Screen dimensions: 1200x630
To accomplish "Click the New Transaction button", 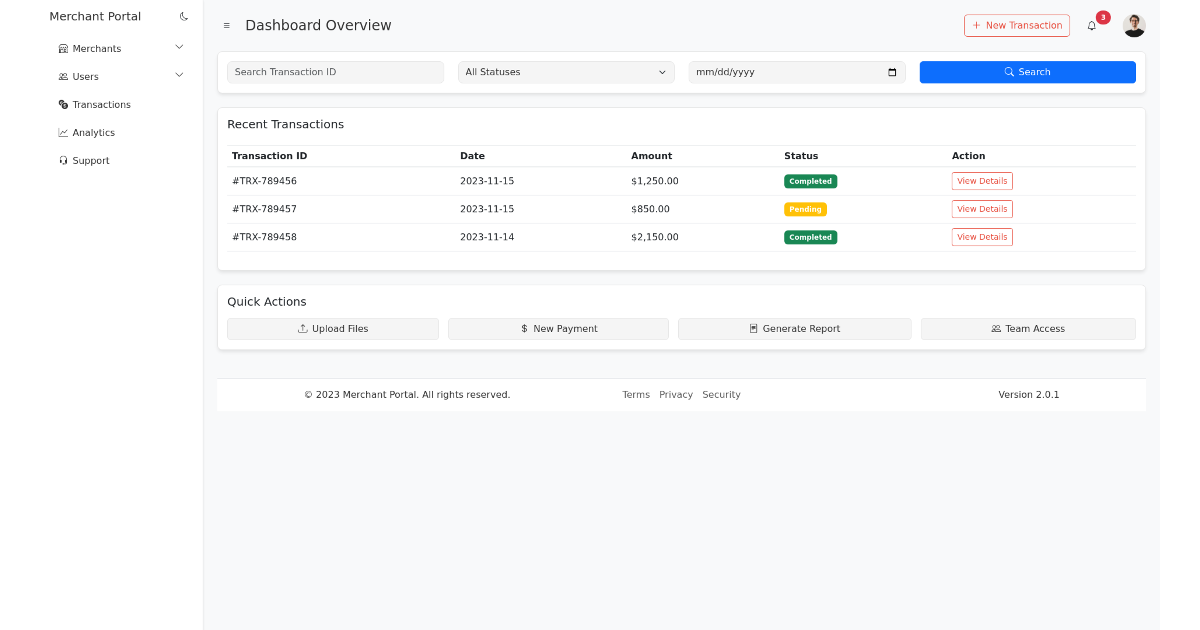I will [1016, 25].
